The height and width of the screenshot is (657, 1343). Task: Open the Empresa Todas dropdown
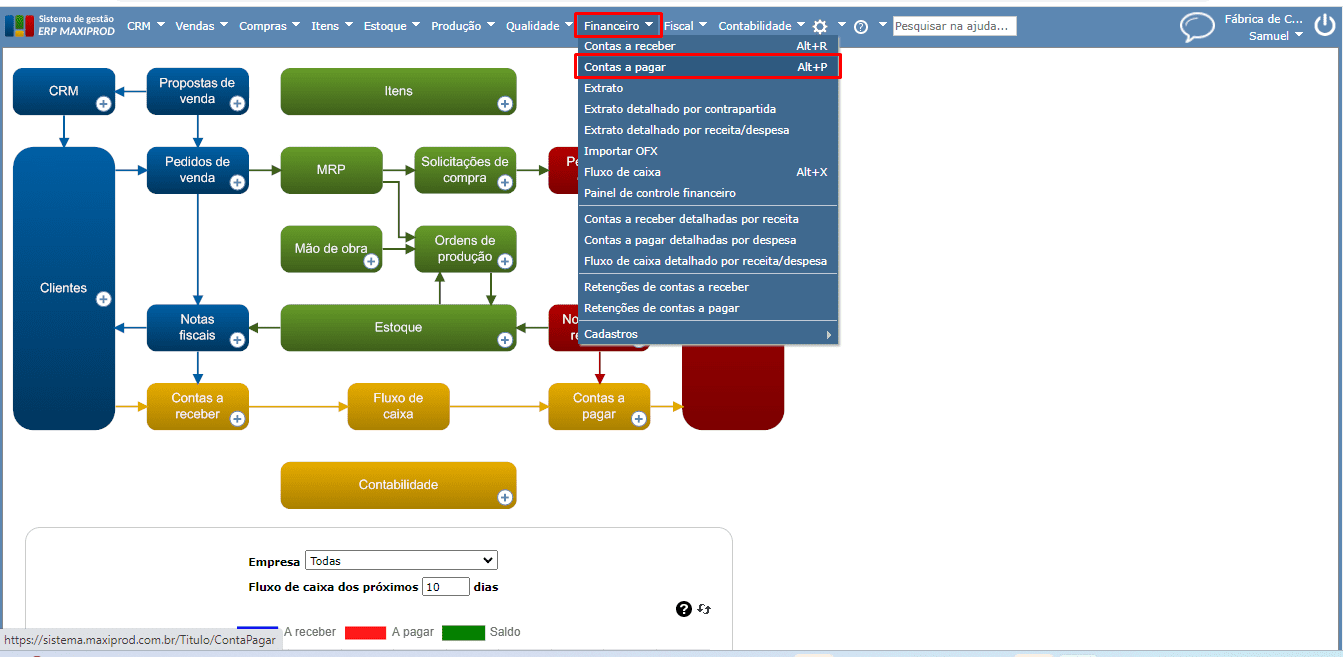coord(401,561)
